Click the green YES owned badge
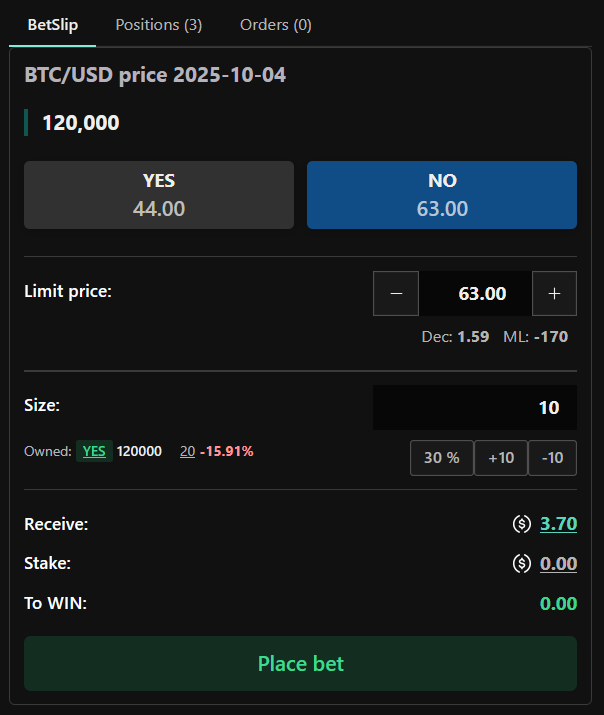Viewport: 604px width, 715px height. pyautogui.click(x=94, y=451)
